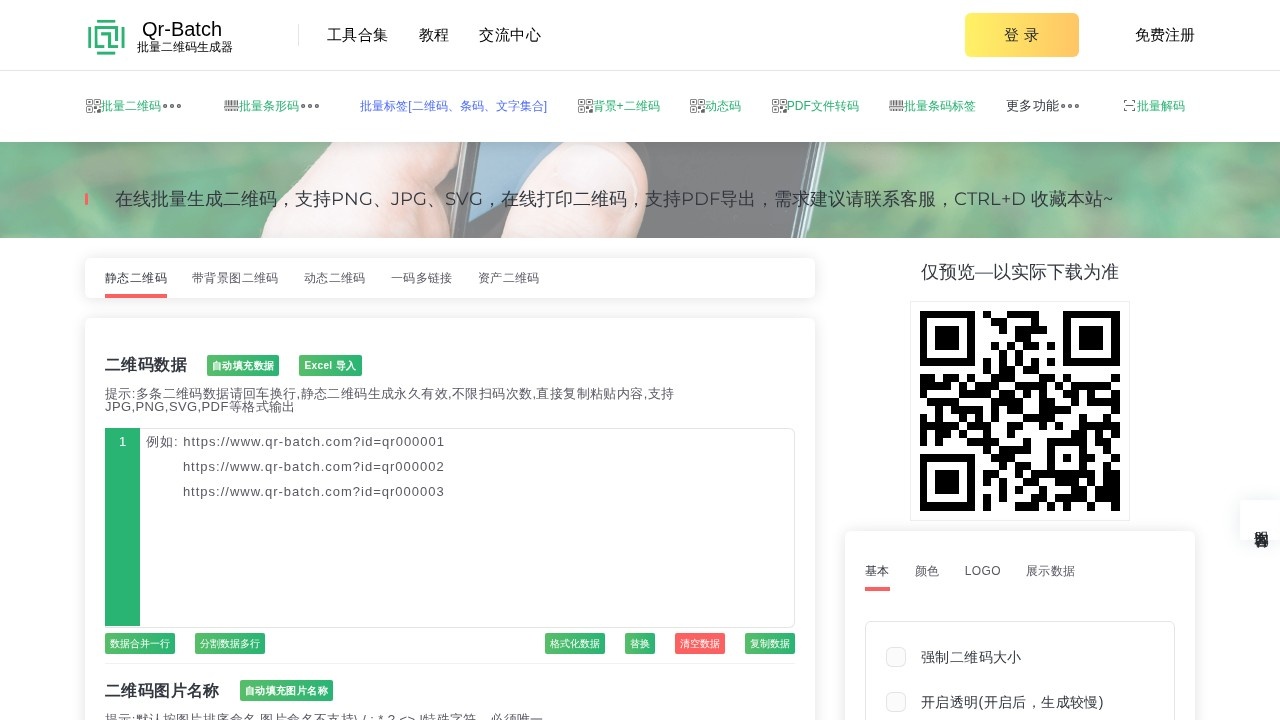This screenshot has height=720, width=1280.
Task: Expand the 批量二维码 dropdown menu
Action: (x=133, y=106)
